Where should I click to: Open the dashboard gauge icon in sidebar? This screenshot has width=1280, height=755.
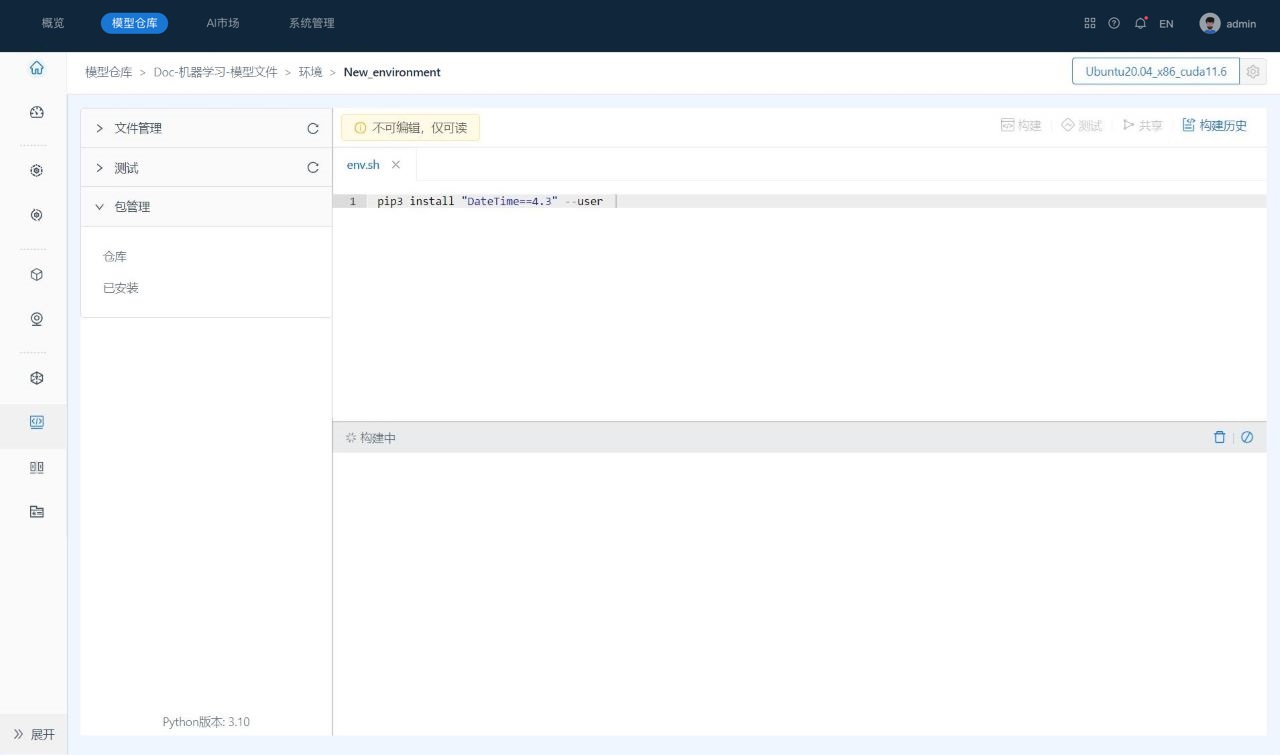click(36, 112)
